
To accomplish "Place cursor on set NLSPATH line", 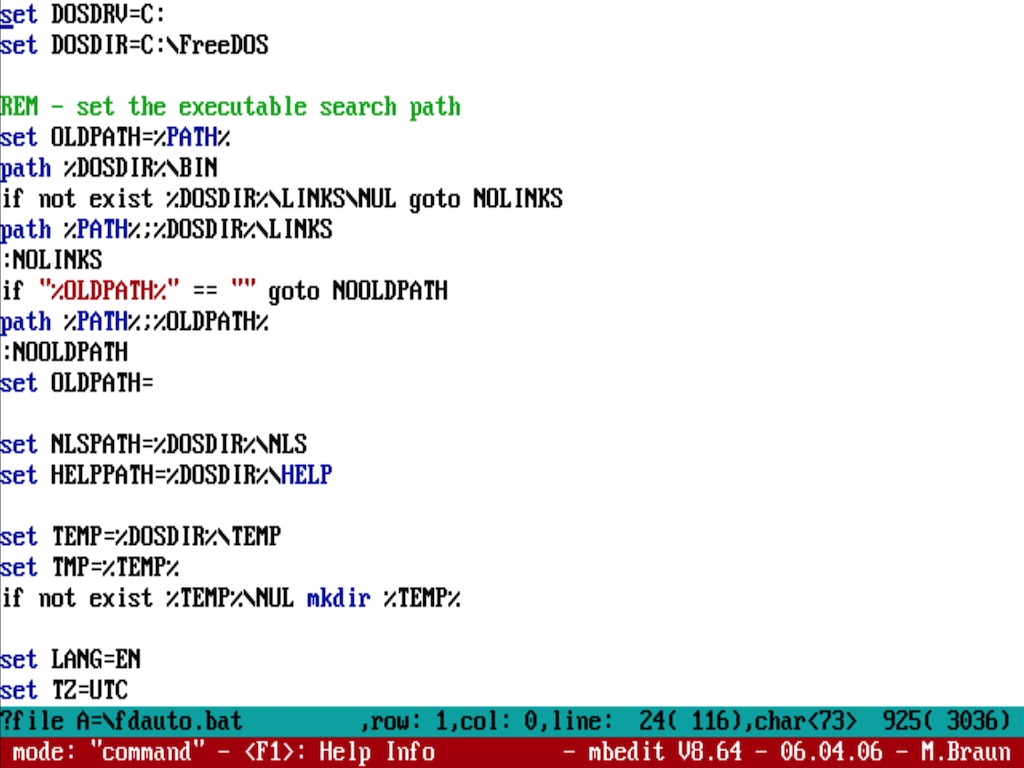I will click(153, 445).
